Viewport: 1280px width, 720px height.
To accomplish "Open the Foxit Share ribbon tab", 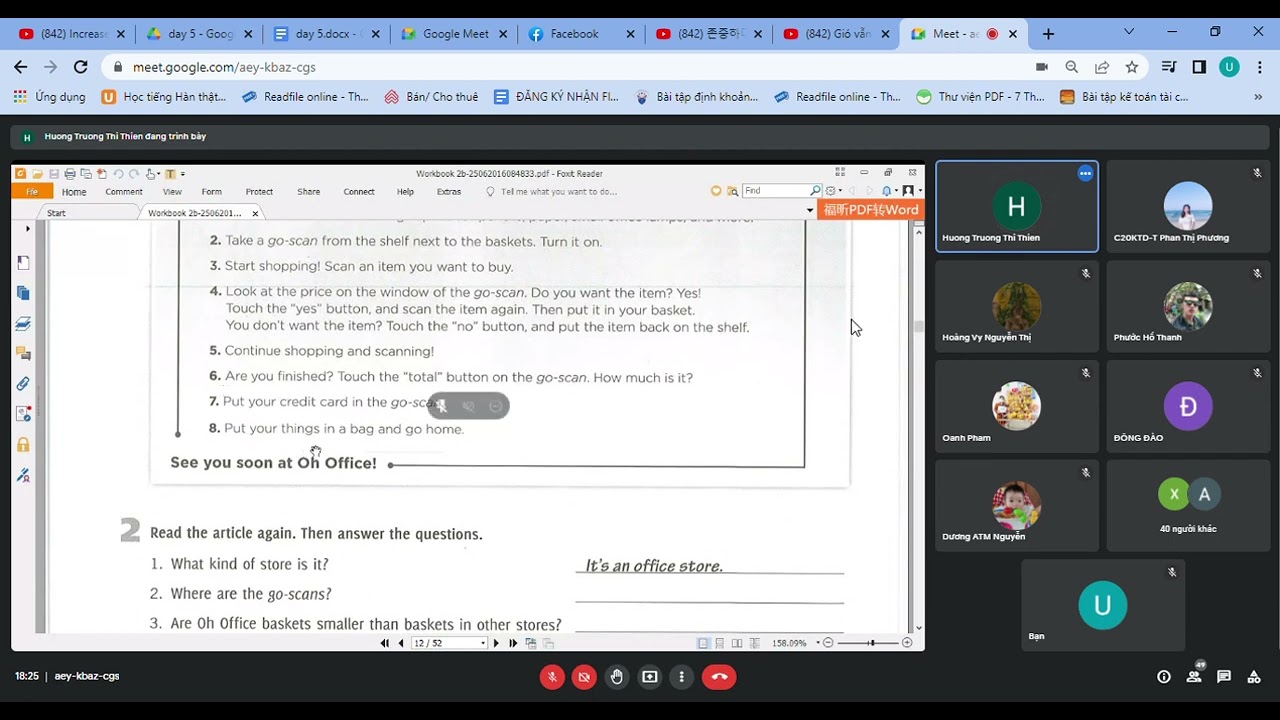I will tap(308, 192).
